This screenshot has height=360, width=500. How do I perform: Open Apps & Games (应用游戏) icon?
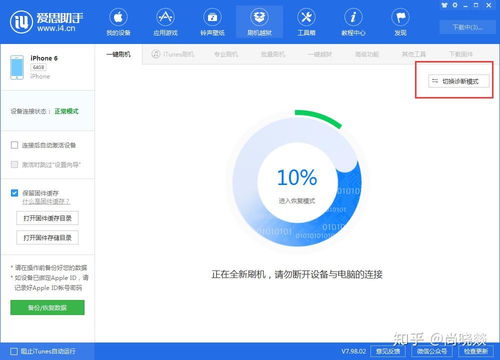(165, 18)
